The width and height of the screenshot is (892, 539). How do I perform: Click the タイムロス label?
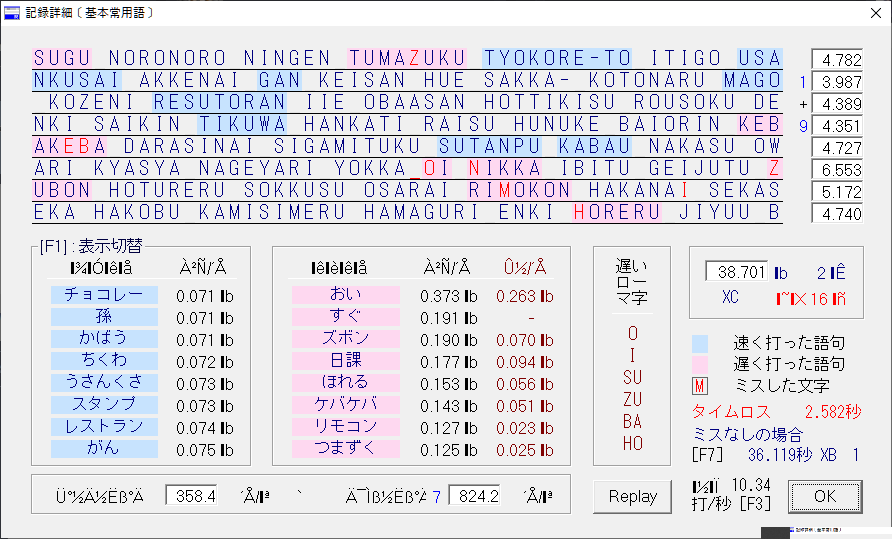[731, 412]
